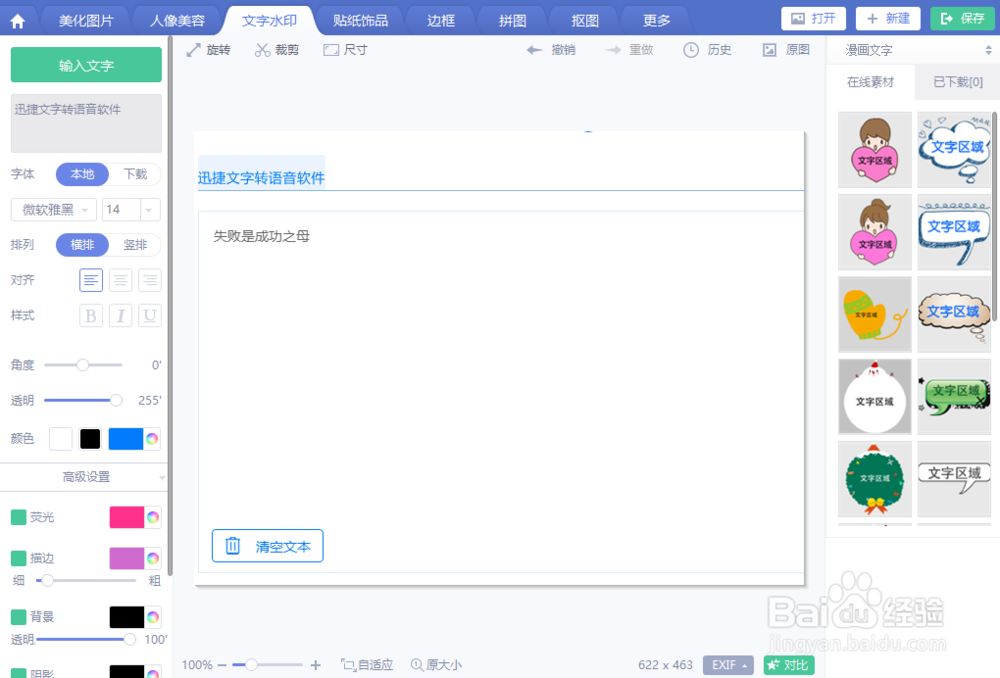The height and width of the screenshot is (678, 1000).
Task: Open the 背景 background color picker wheel
Action: coord(152,617)
